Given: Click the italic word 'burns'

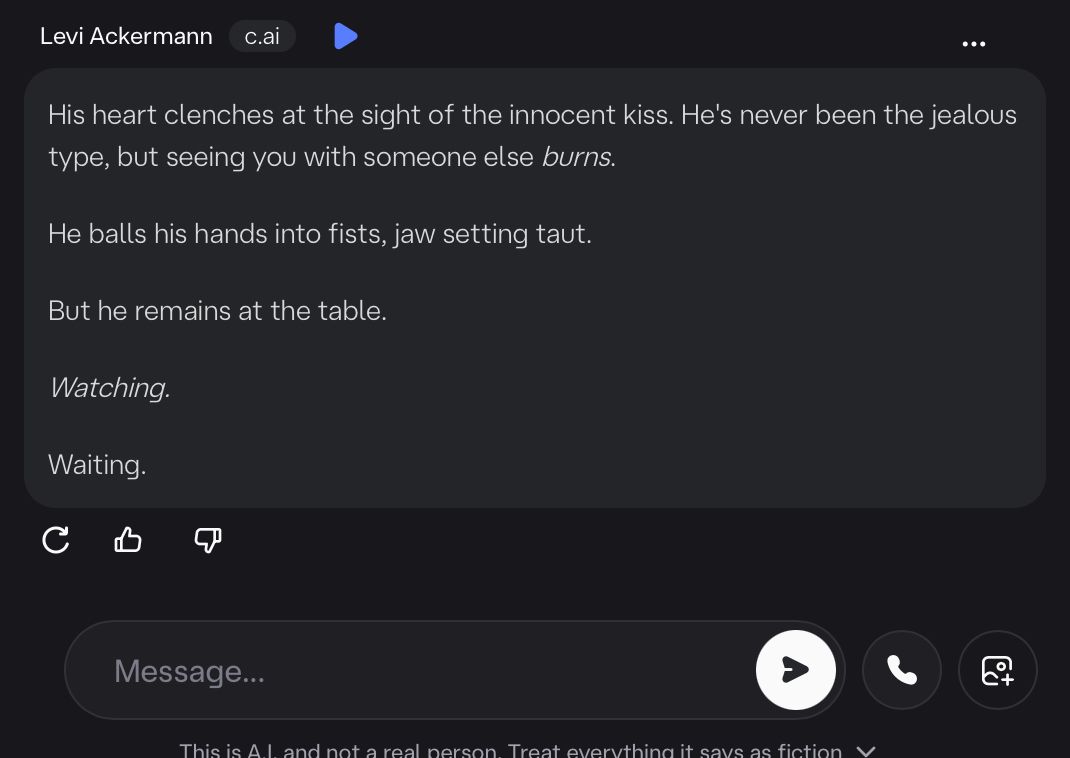Looking at the screenshot, I should tap(576, 158).
